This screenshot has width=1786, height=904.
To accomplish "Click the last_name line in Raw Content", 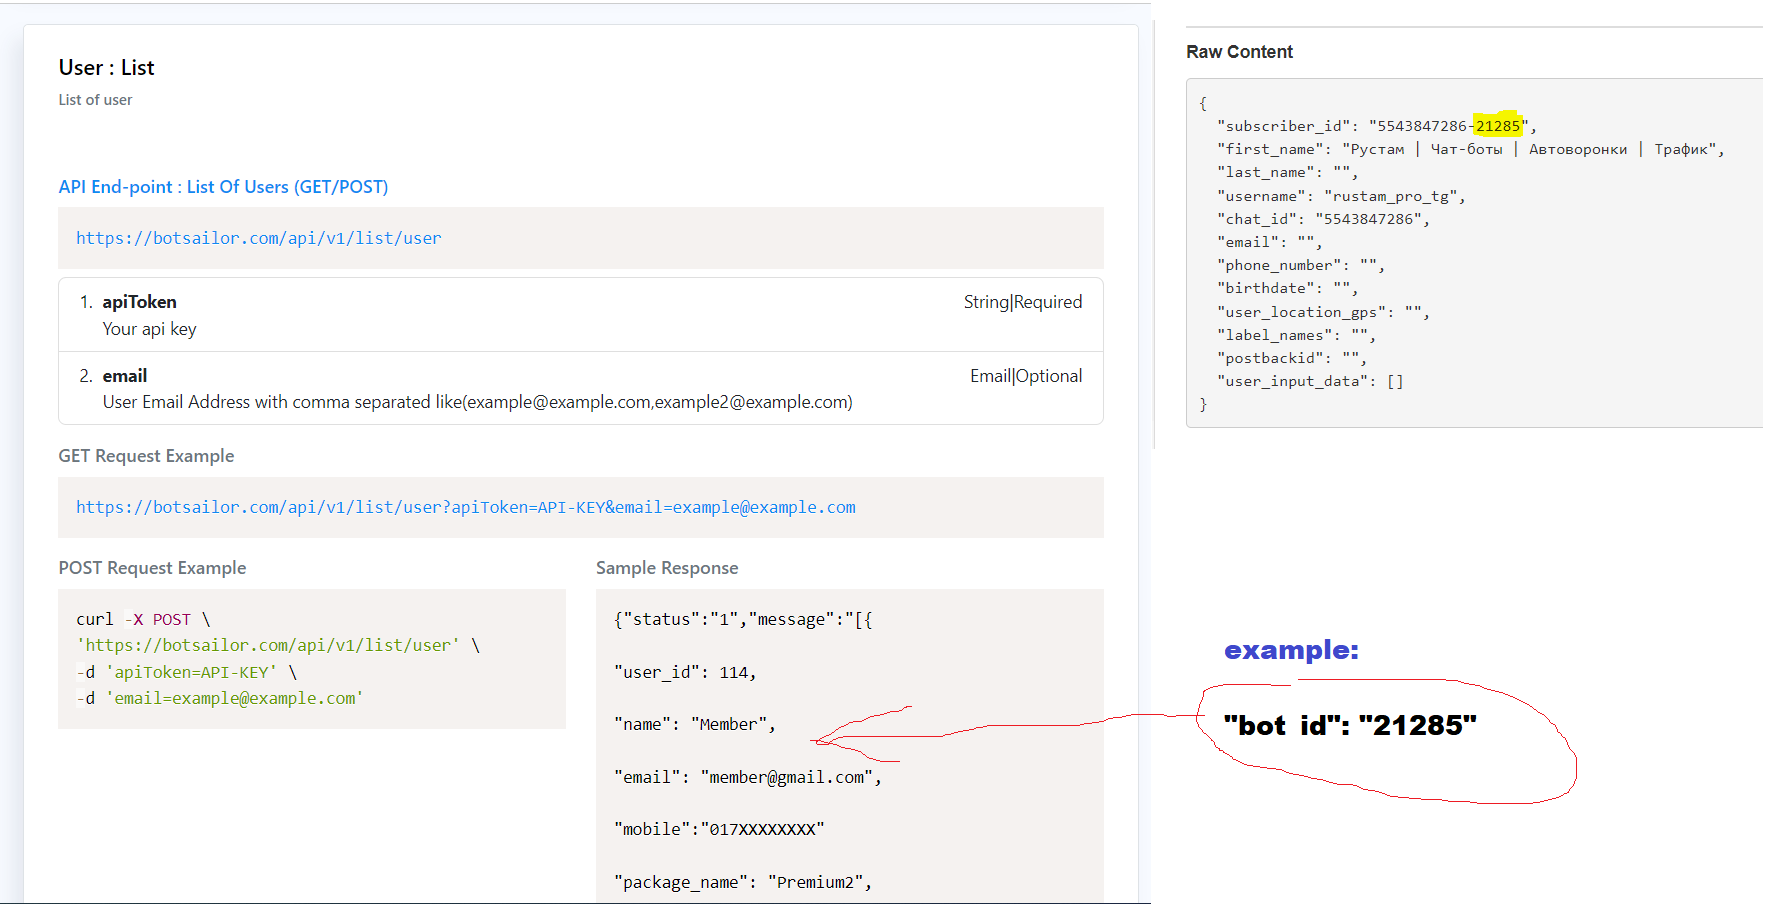I will [x=1288, y=172].
